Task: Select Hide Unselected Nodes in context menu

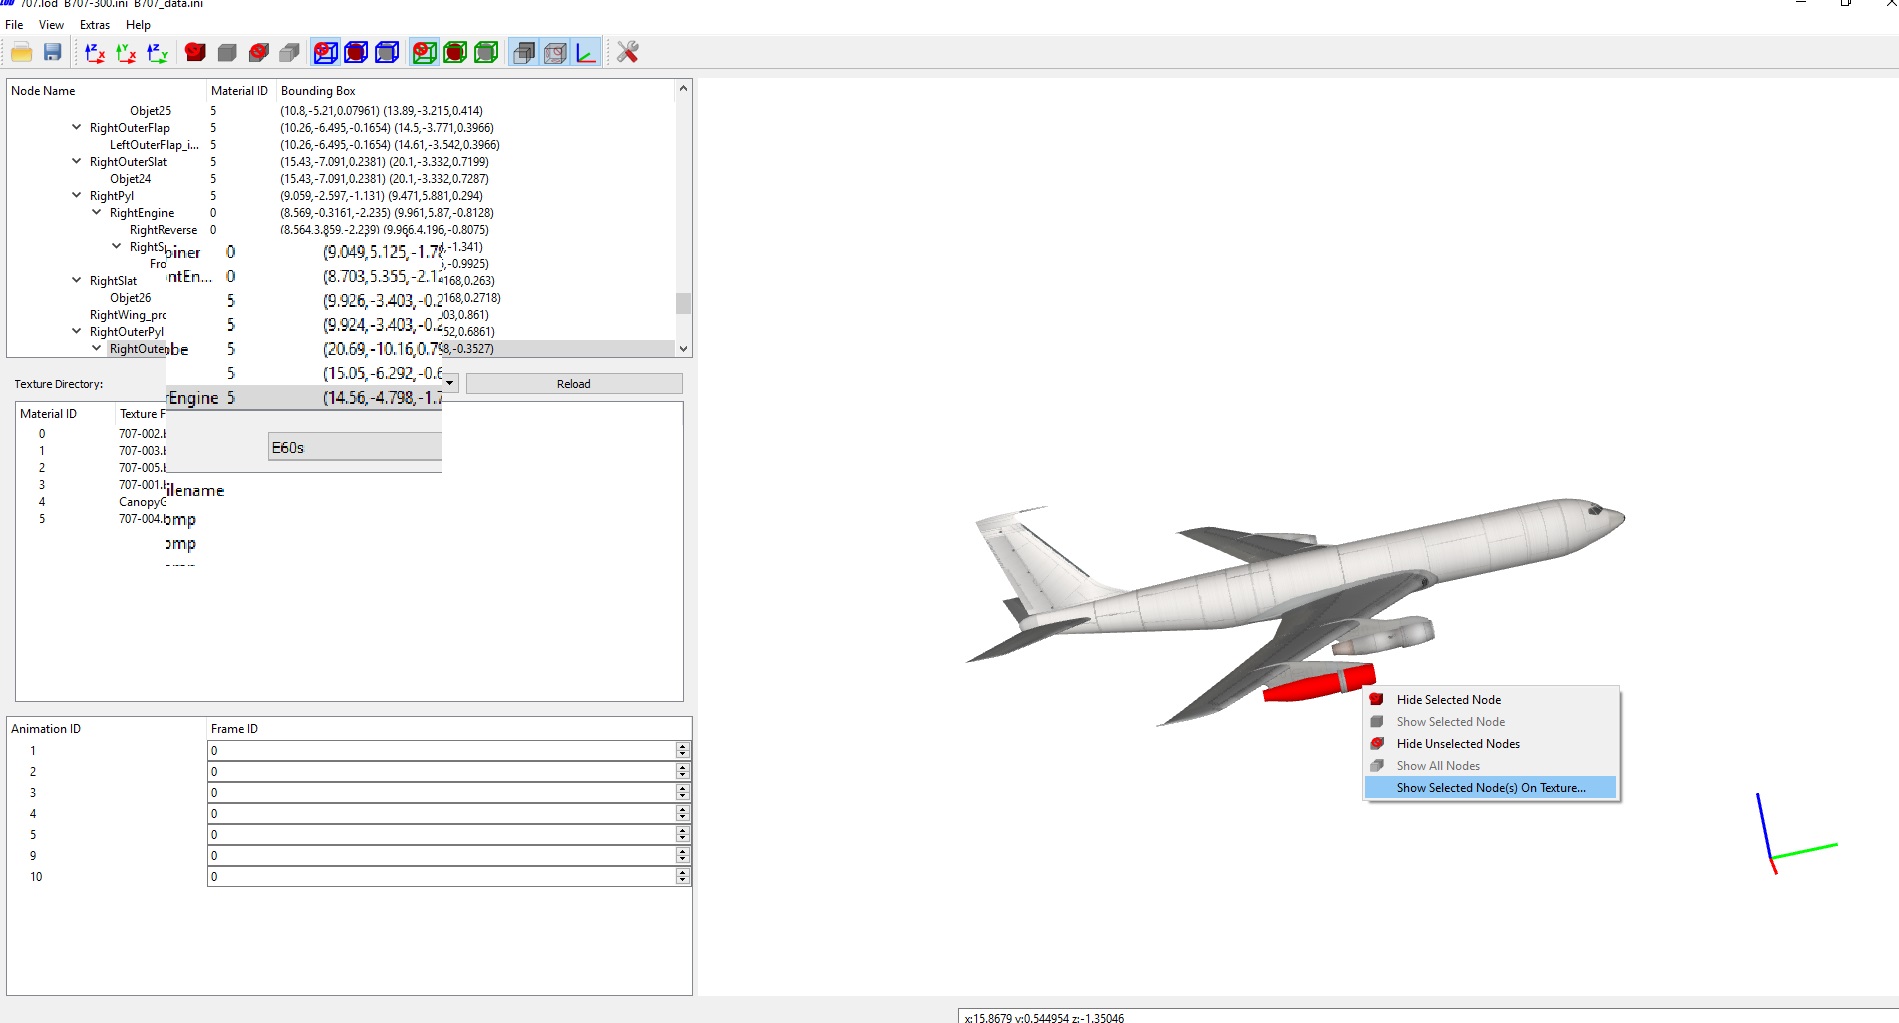Action: 1458,744
